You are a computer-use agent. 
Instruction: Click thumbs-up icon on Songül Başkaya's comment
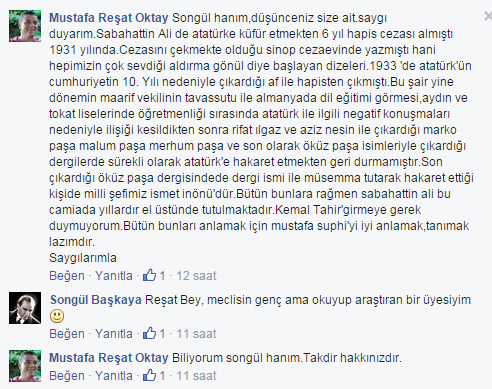click(149, 333)
